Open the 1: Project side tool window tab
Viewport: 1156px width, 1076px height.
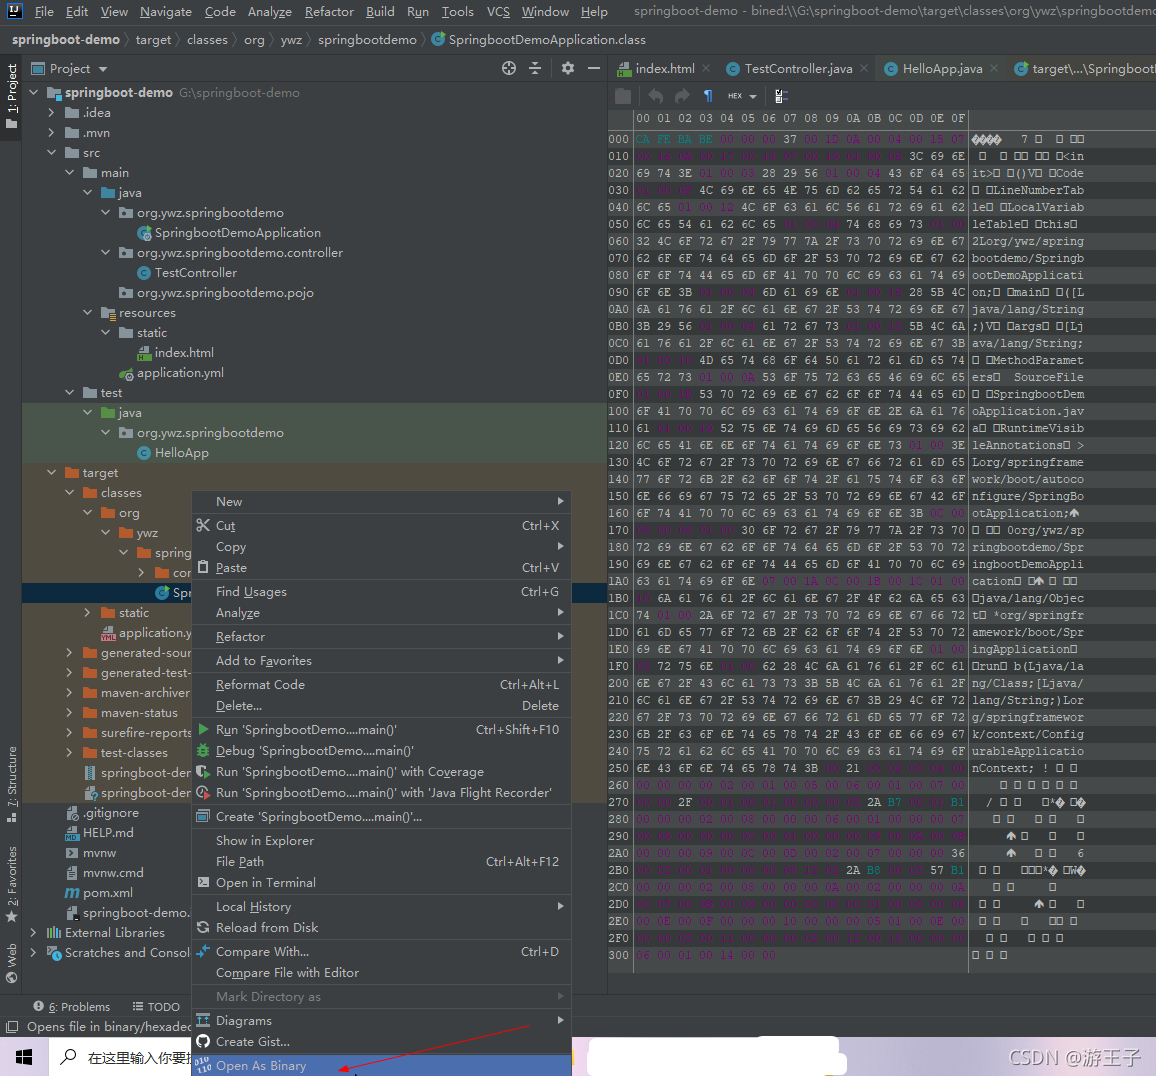click(x=11, y=96)
